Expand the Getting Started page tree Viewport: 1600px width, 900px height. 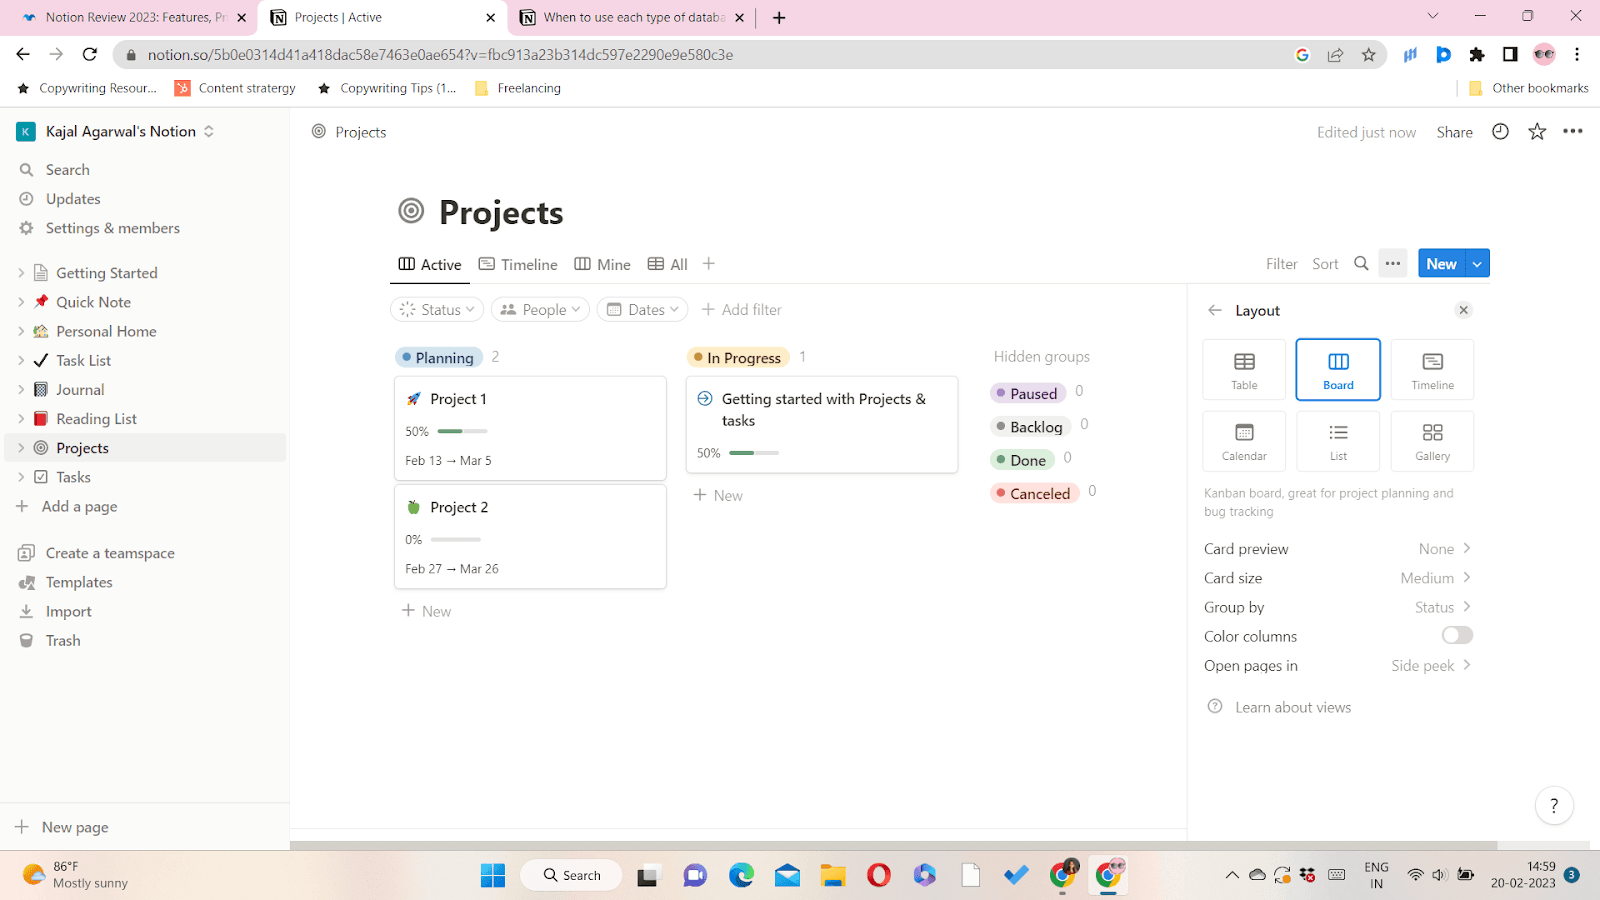click(21, 273)
